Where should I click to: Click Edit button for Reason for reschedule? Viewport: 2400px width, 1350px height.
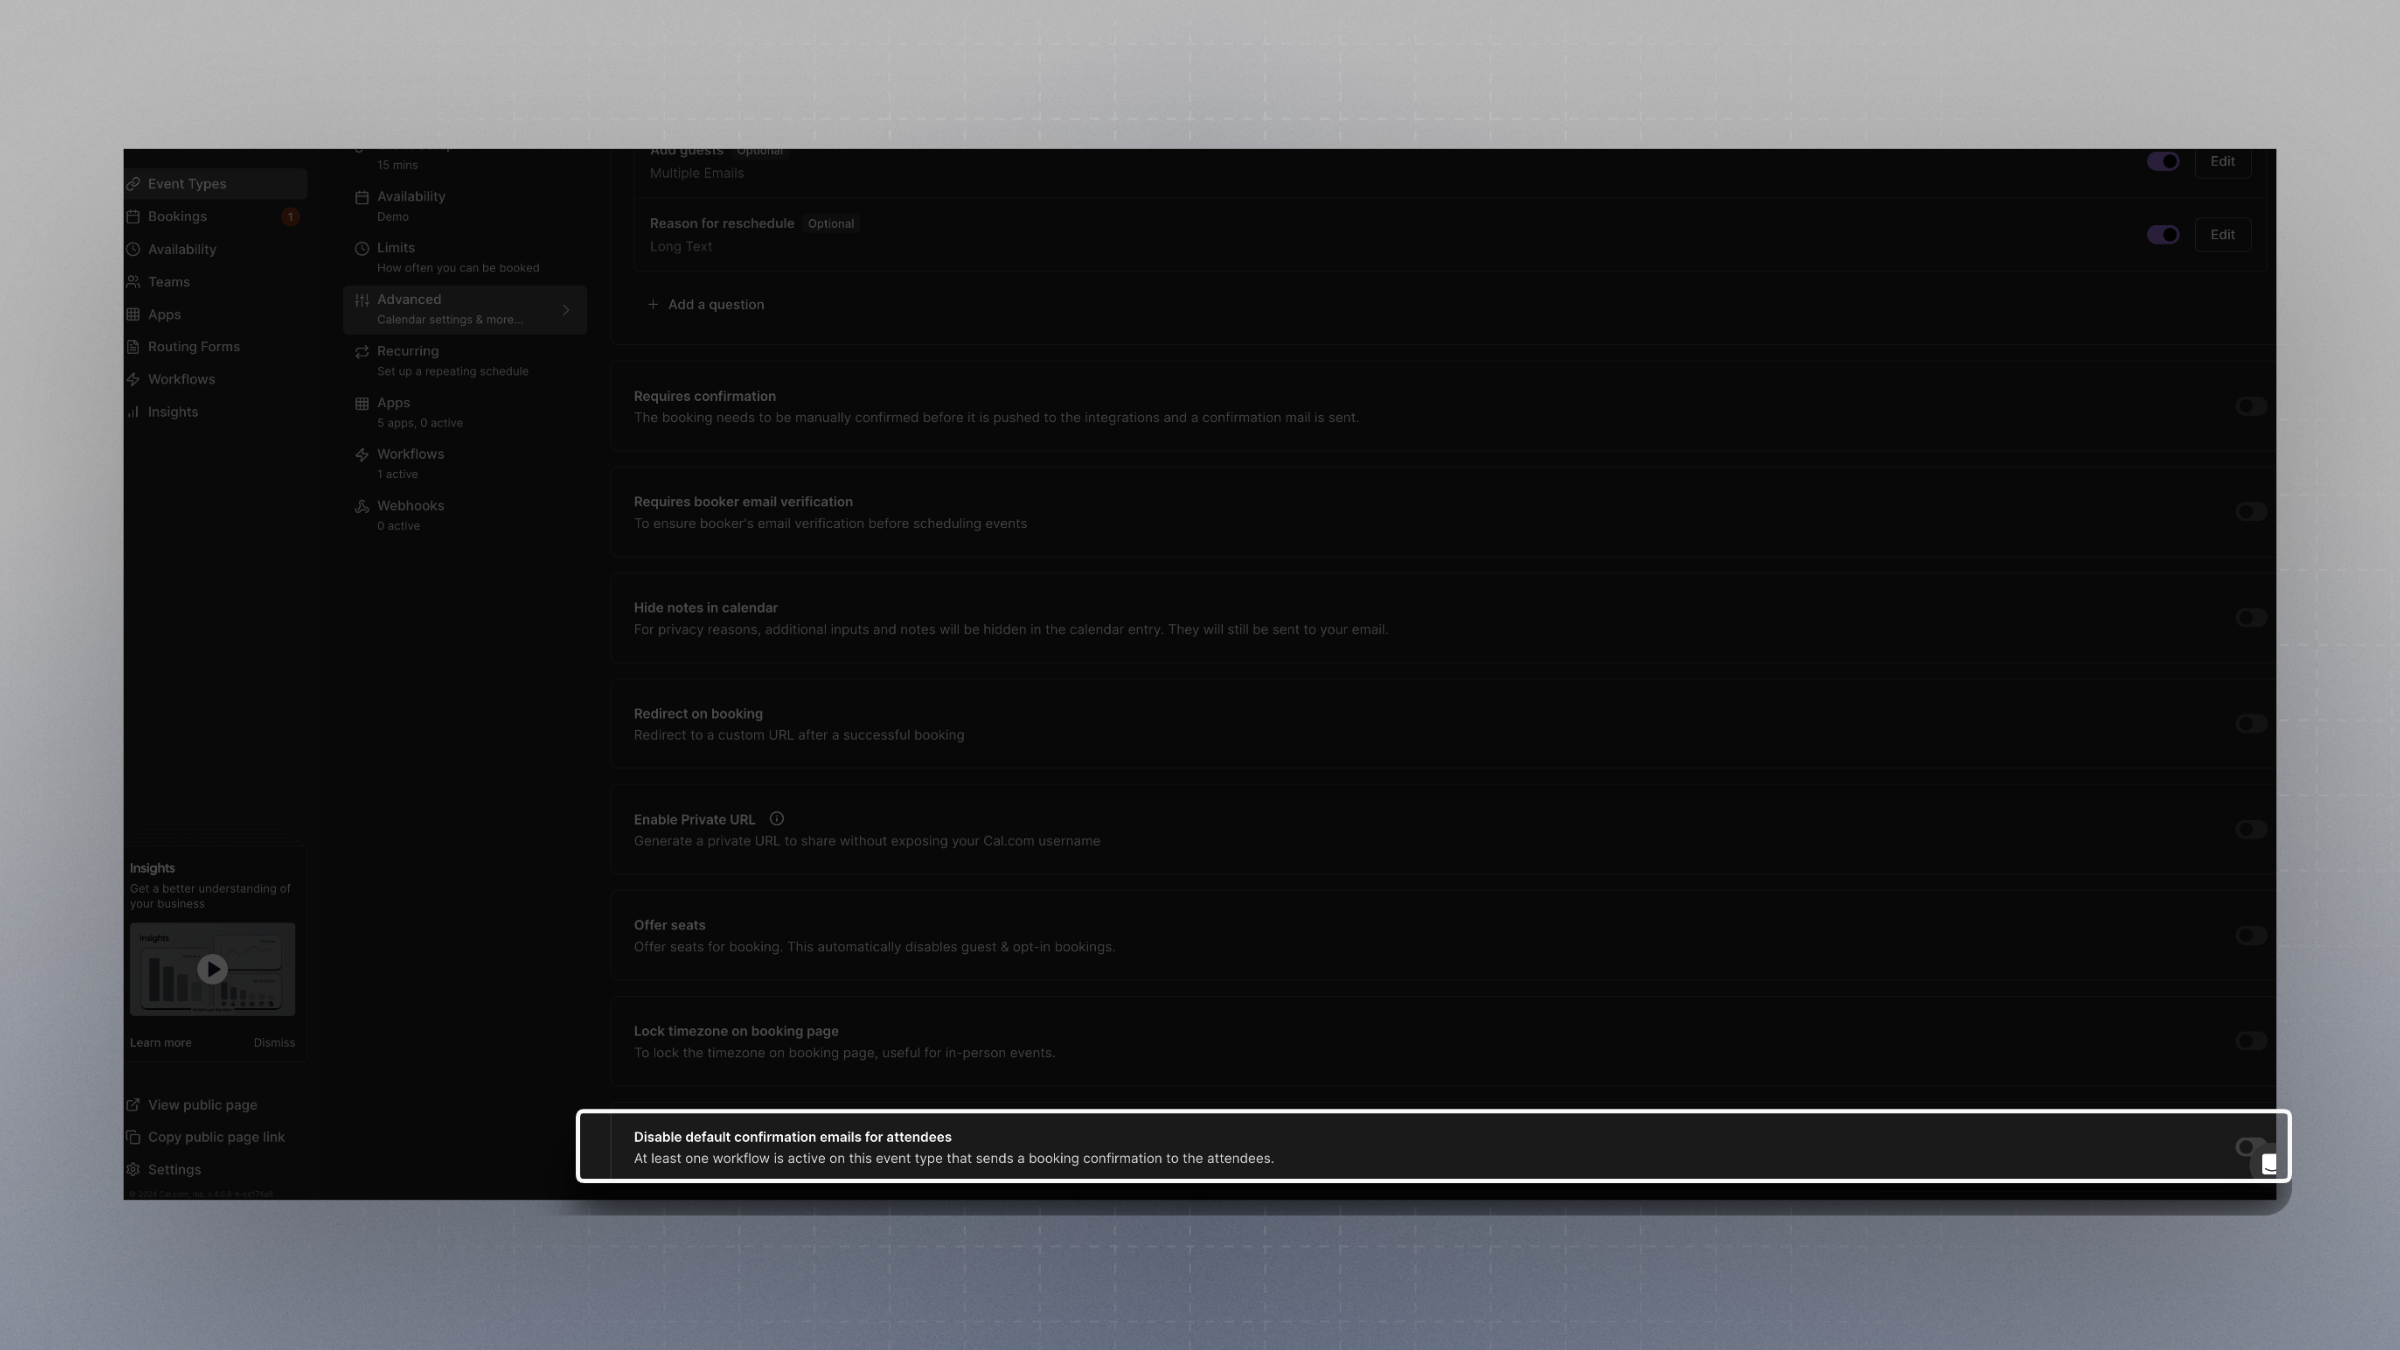2222,235
